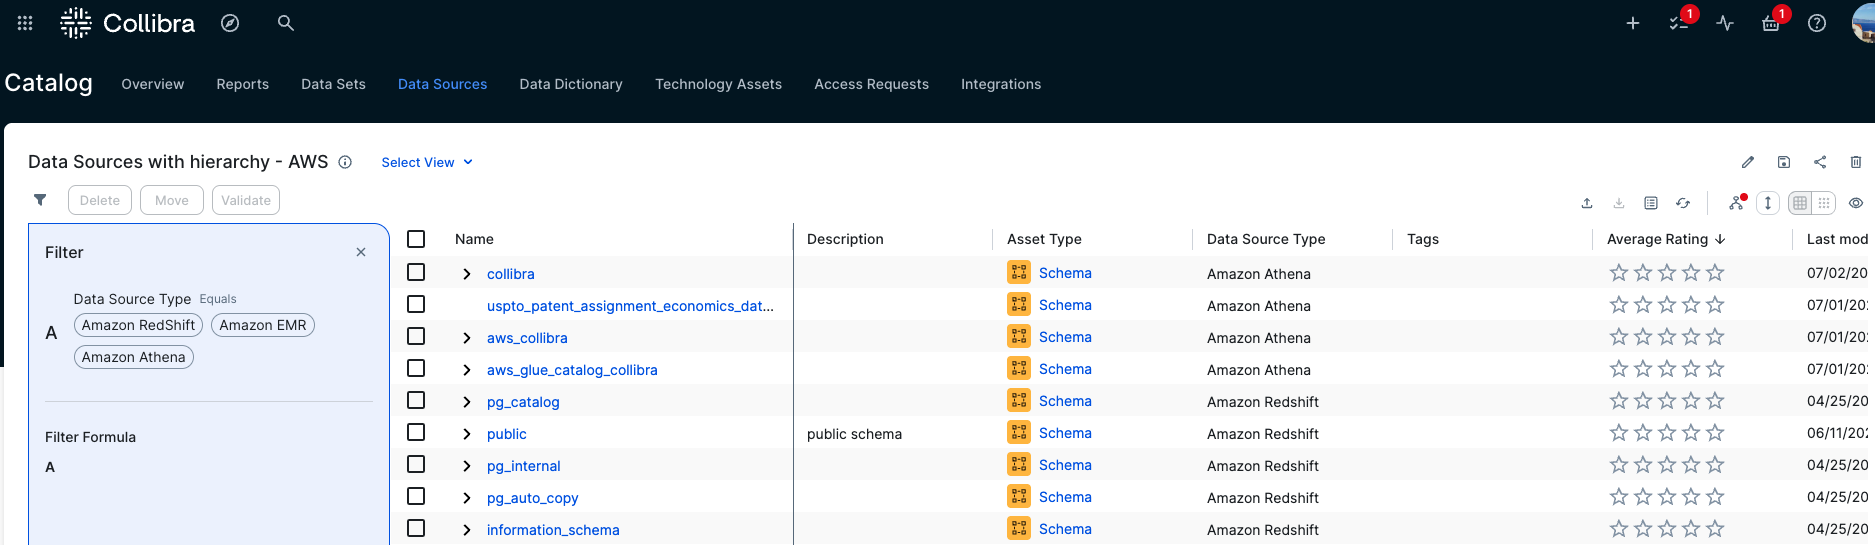Open the activity pulse icon
Screen dimensions: 1875x545
click(1725, 23)
